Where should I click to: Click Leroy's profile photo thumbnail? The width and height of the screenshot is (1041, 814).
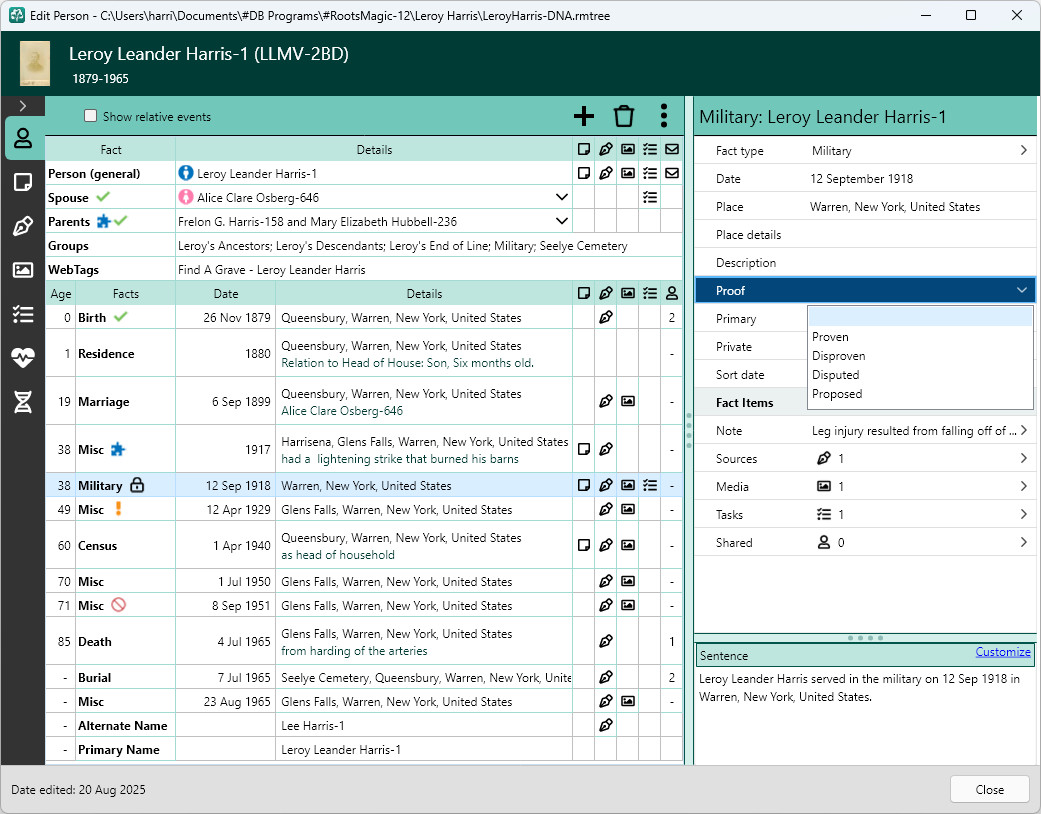coord(35,64)
